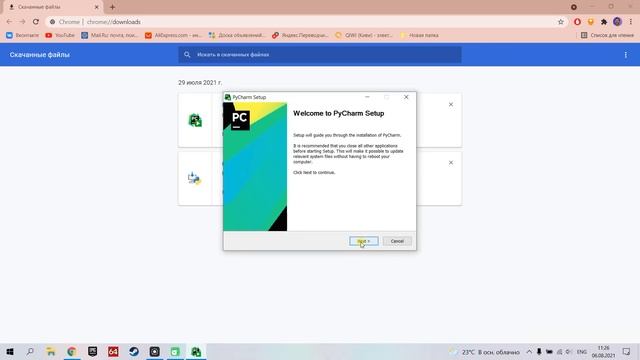Click the Chrome site info icon in address bar
The image size is (640, 360).
click(x=53, y=22)
